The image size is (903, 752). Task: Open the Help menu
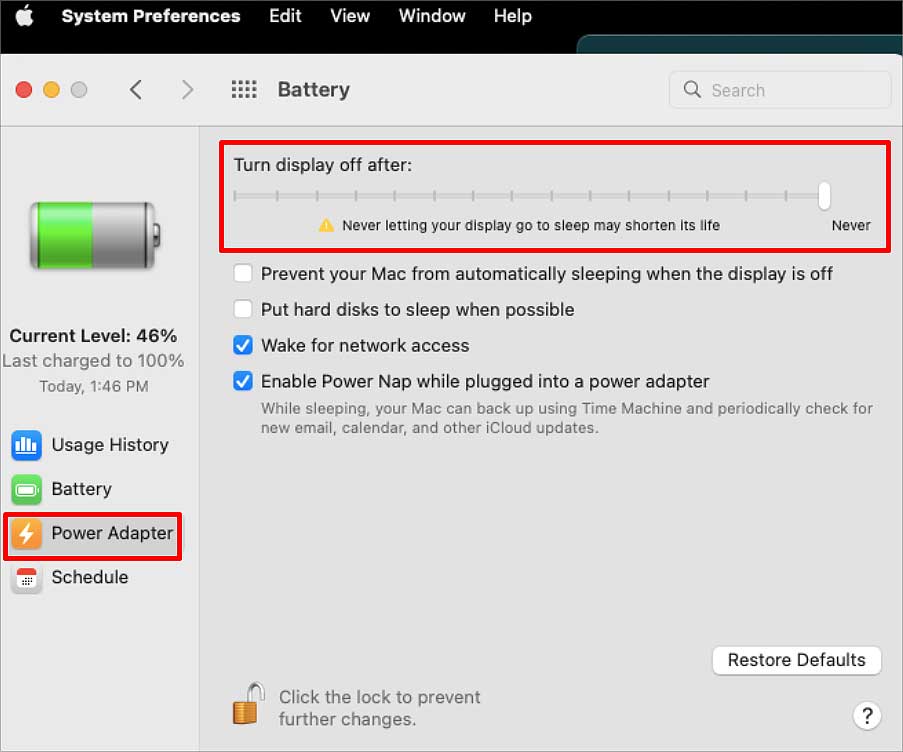pyautogui.click(x=513, y=16)
